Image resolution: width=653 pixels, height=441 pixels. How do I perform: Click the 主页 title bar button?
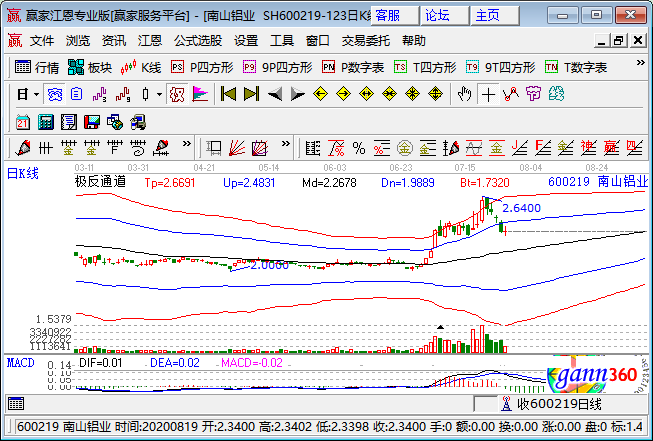coord(494,15)
